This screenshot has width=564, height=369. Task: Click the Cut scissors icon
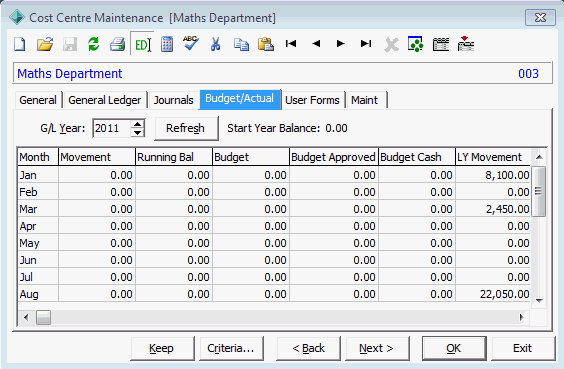(x=215, y=45)
